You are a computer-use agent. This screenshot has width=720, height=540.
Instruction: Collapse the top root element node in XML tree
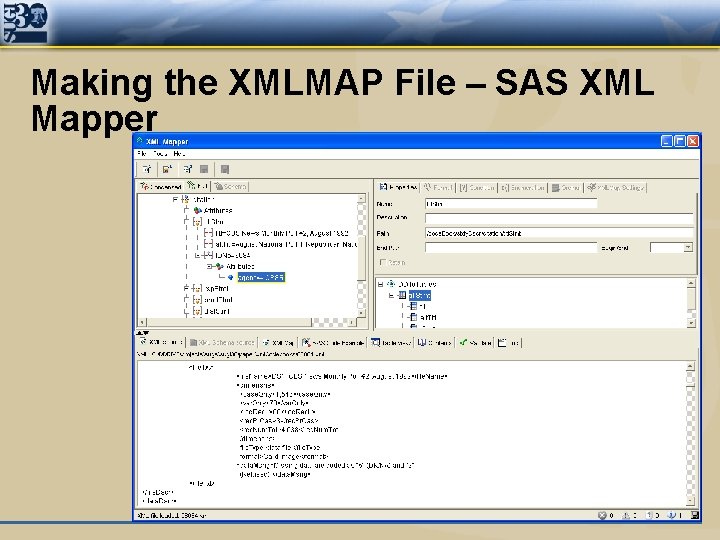click(175, 199)
